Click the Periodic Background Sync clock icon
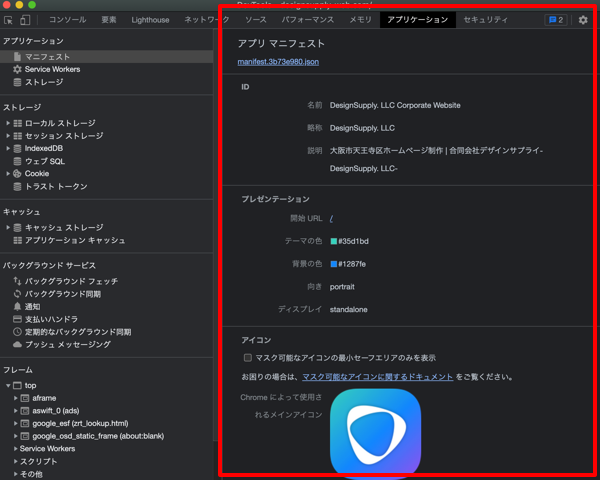 17,332
